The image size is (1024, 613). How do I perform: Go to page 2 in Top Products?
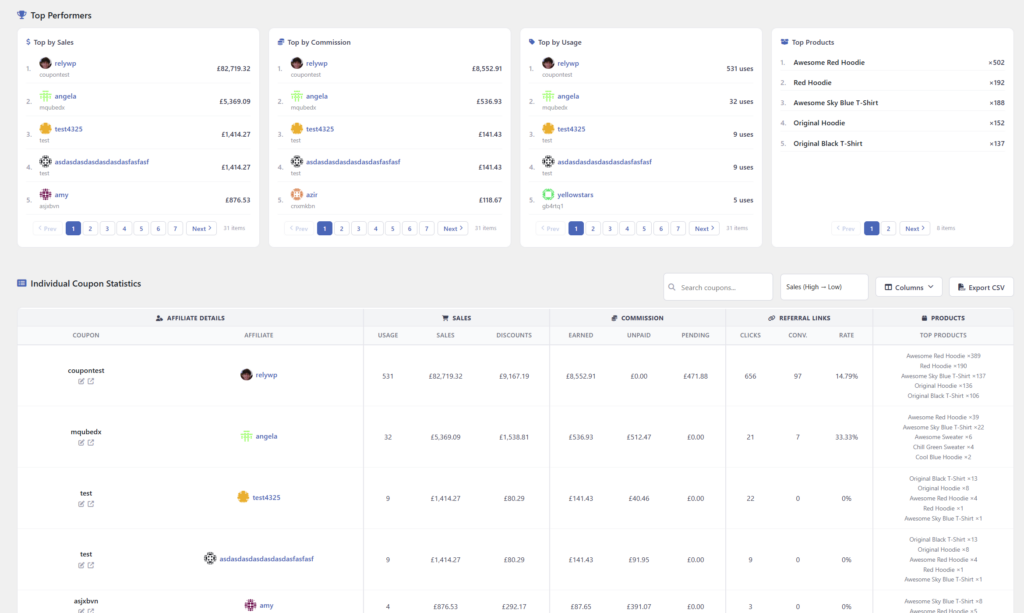[889, 229]
